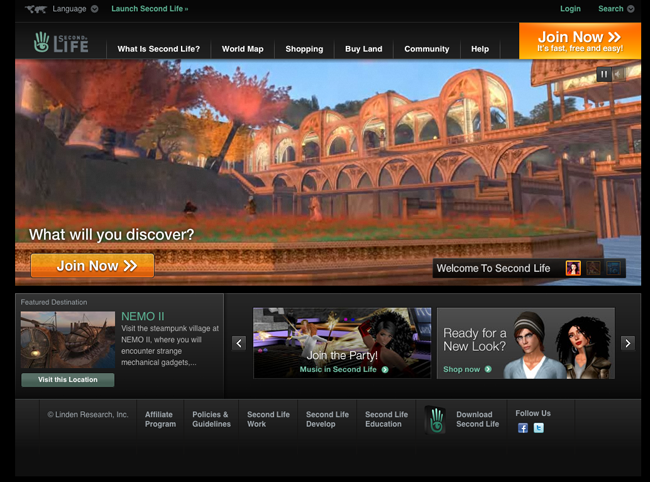Open Second Life Develop footer link
The height and width of the screenshot is (482, 650).
coord(327,419)
